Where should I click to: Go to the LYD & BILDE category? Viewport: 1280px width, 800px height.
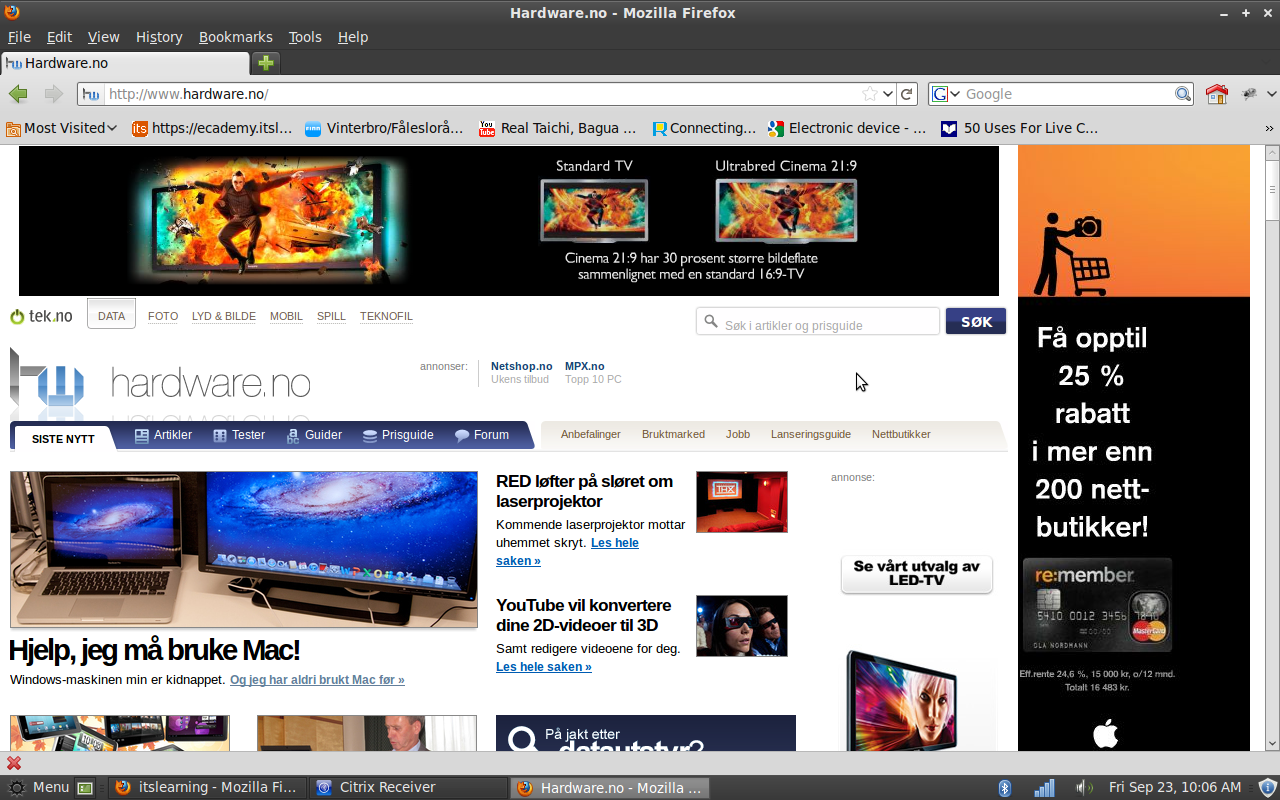(x=224, y=316)
